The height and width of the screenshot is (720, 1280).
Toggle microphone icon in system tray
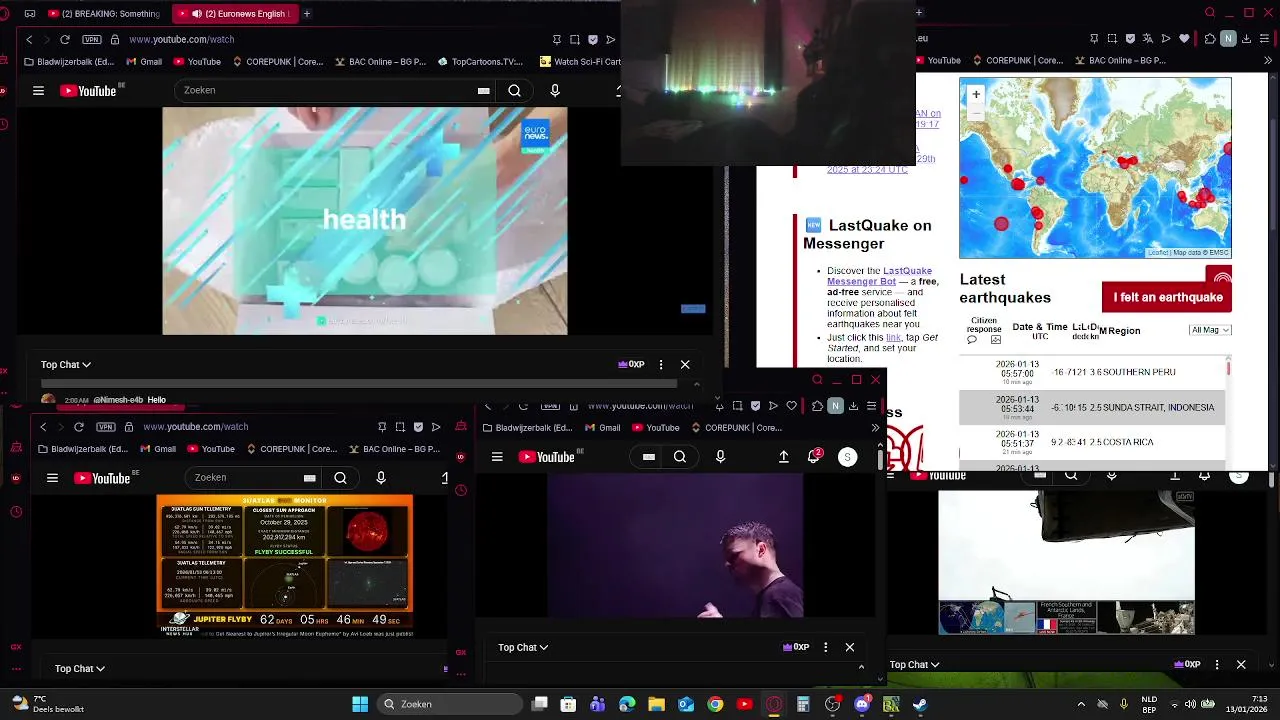pos(1124,704)
